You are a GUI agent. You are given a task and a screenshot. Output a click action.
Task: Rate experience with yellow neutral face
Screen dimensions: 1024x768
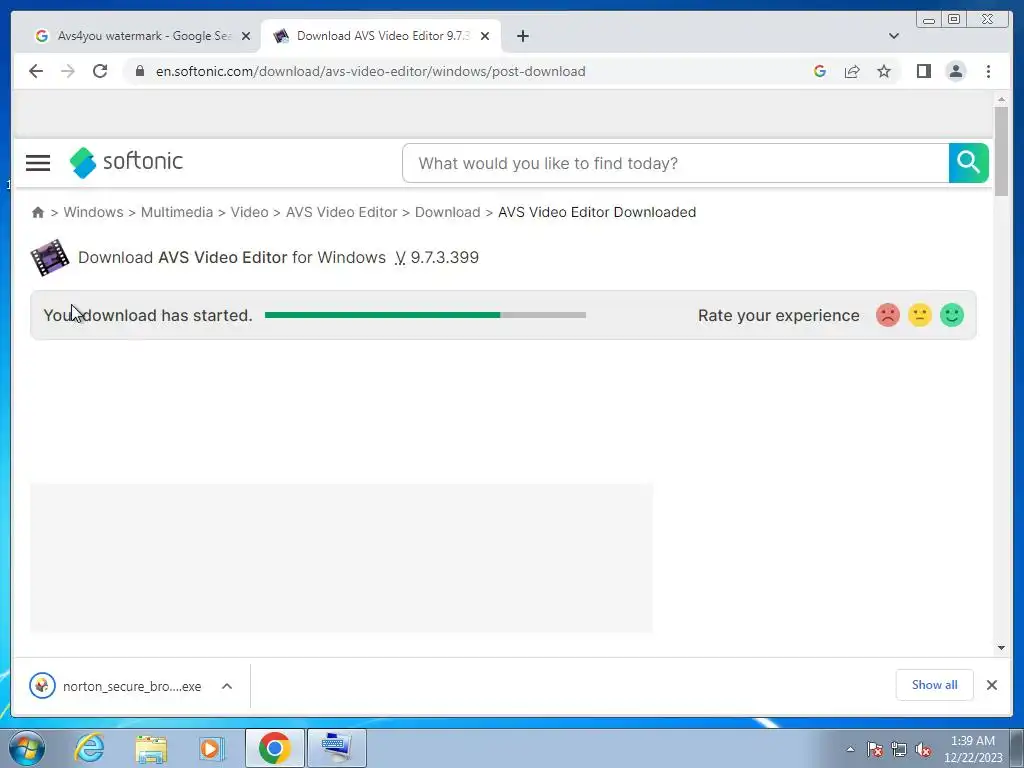click(x=920, y=315)
